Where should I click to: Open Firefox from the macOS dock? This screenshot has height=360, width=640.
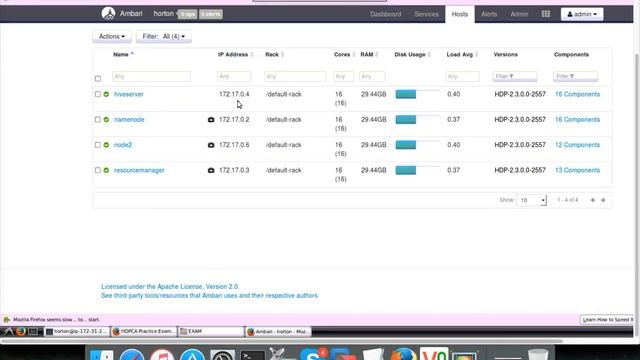point(404,354)
